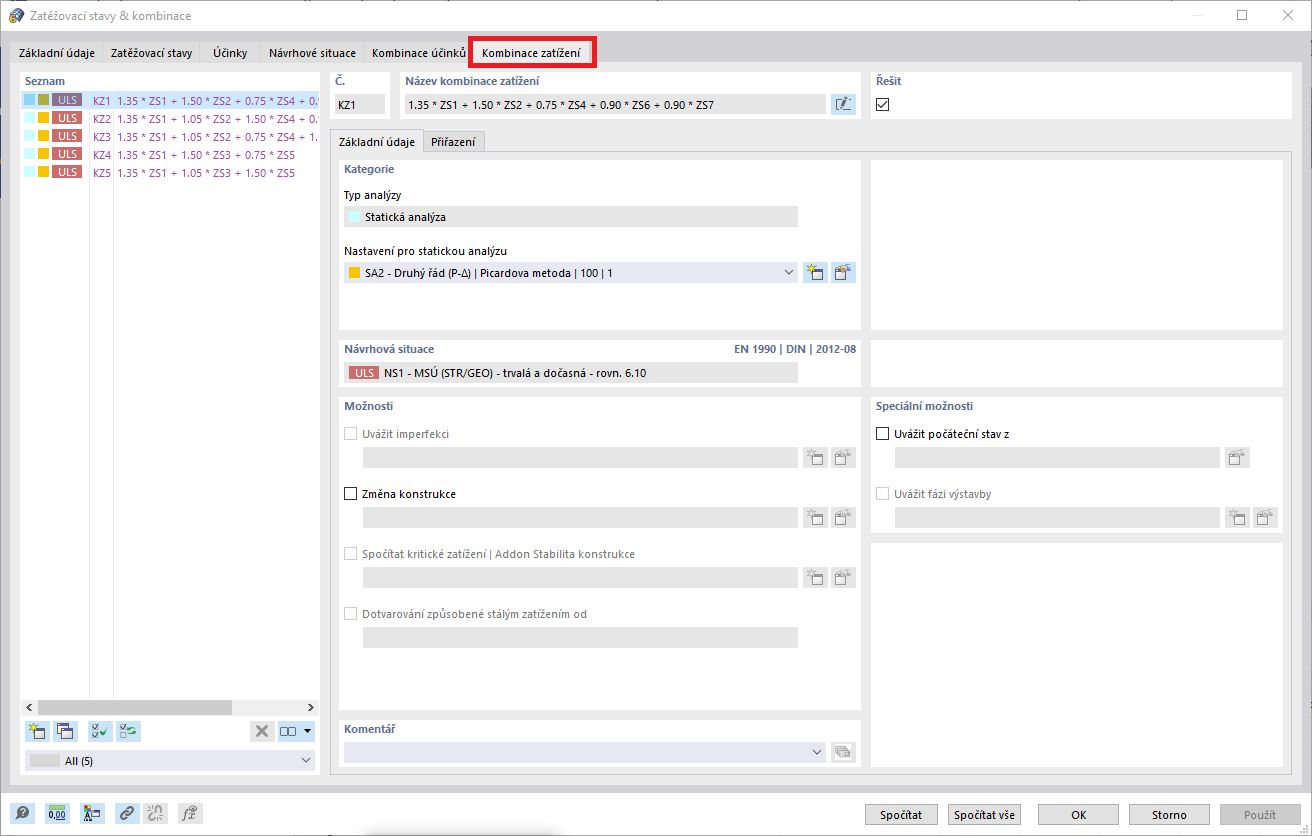The height and width of the screenshot is (836, 1312).
Task: Click the edit pencil next to the combination name
Action: [843, 103]
